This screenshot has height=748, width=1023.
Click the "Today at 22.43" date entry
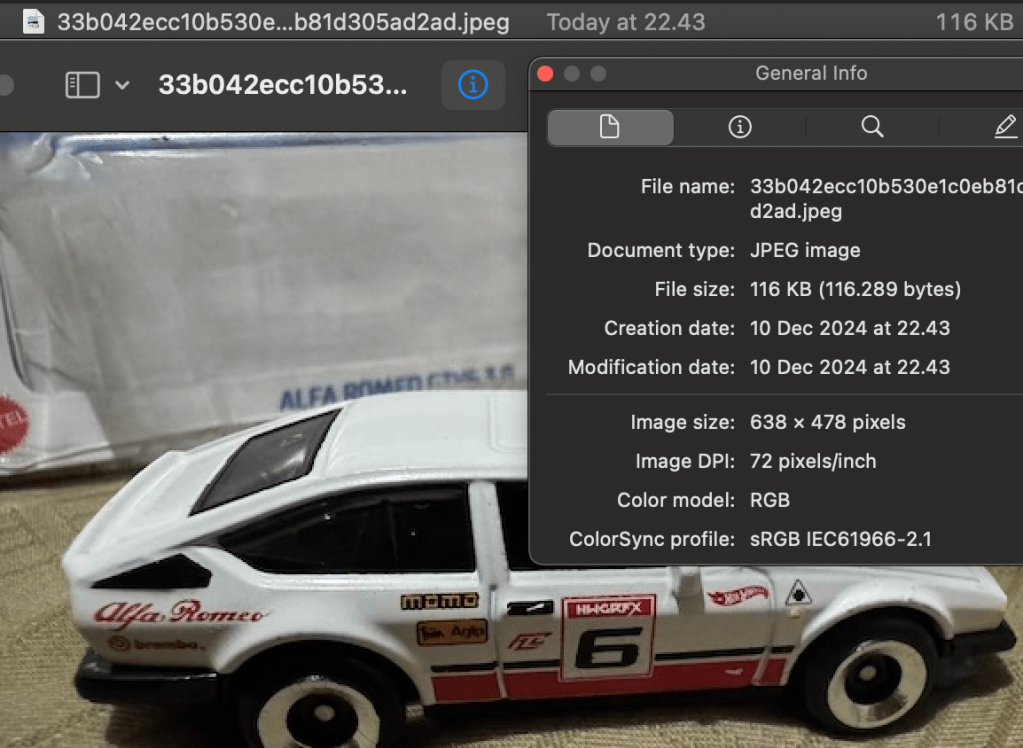[626, 21]
